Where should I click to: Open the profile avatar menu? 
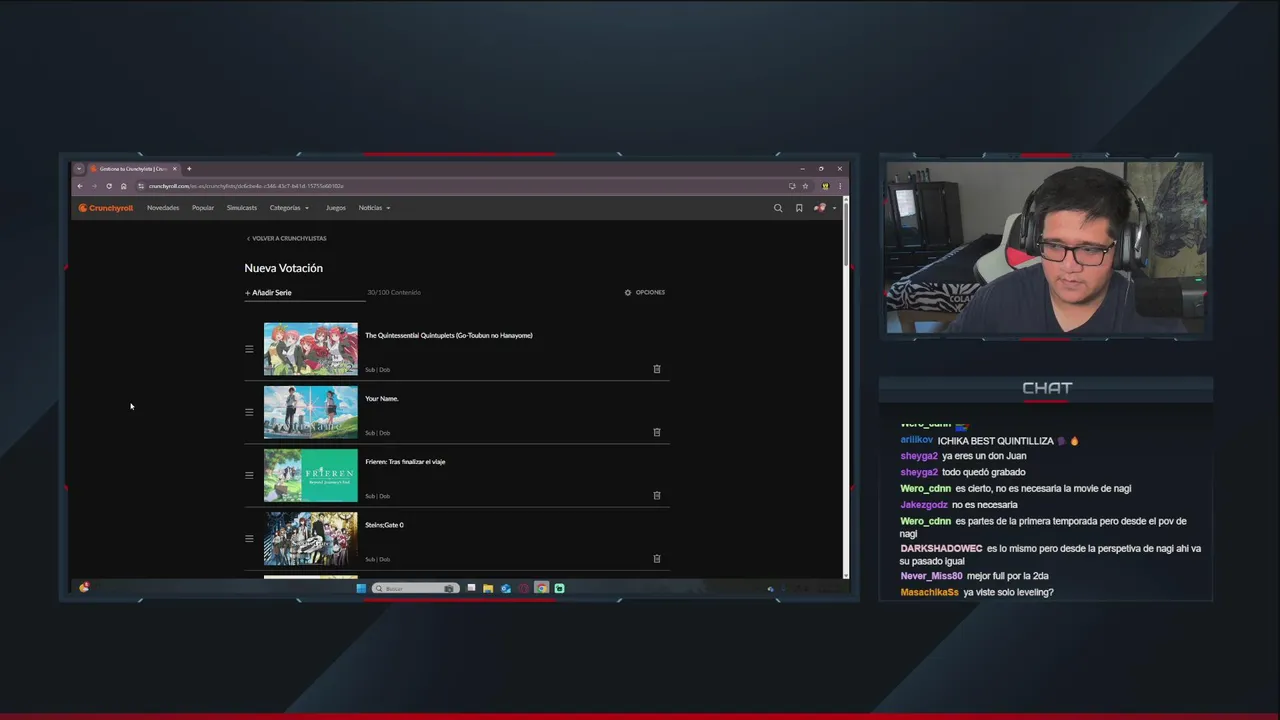click(x=823, y=208)
